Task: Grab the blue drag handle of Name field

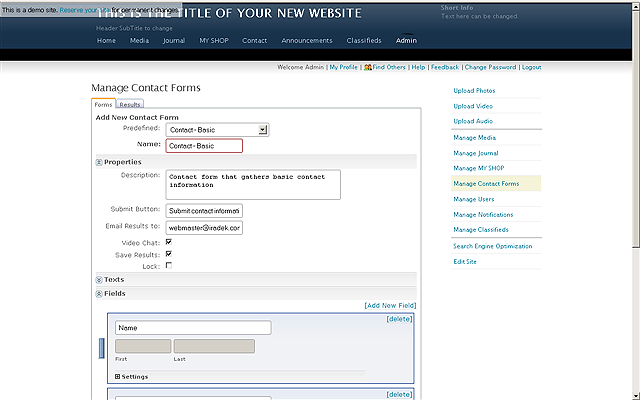Action: click(100, 349)
